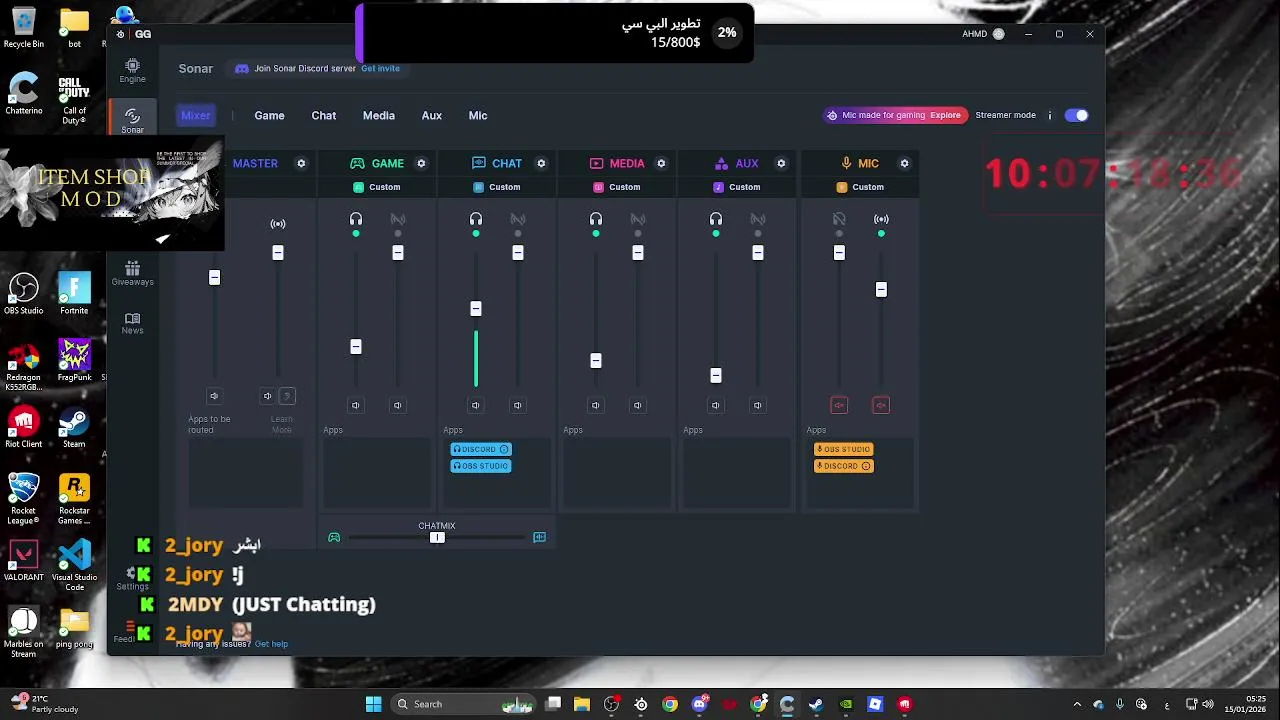Open the Engine section in sidebar
This screenshot has width=1280, height=720.
[x=132, y=70]
